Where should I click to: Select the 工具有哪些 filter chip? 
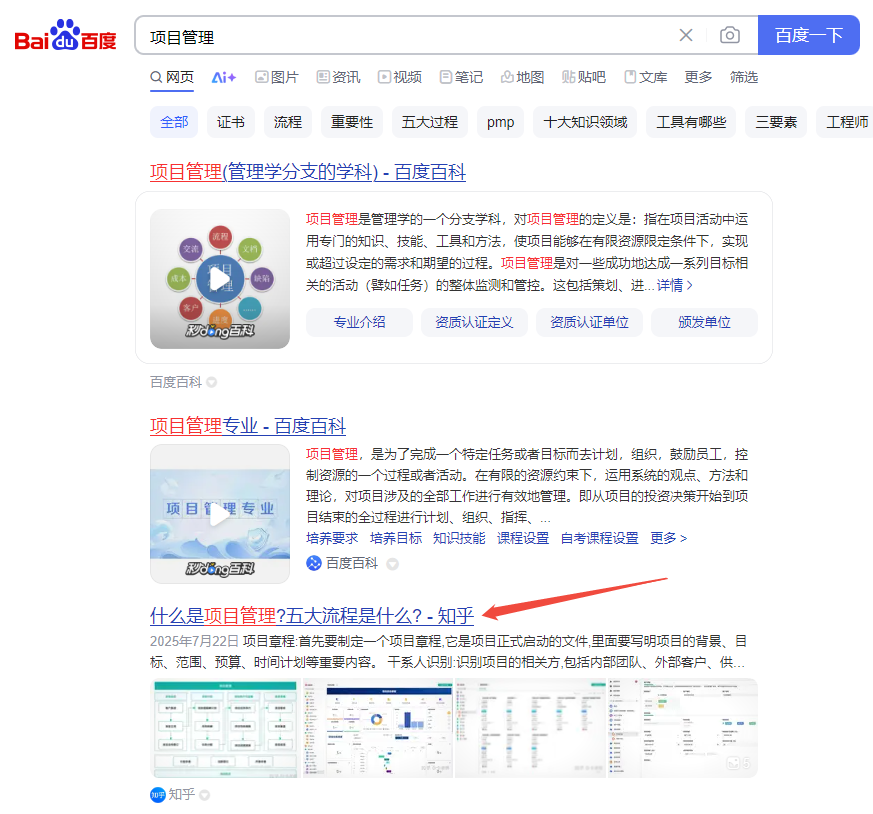point(691,122)
